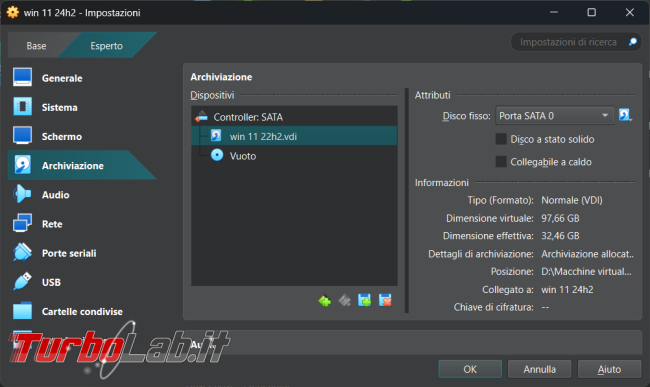This screenshot has width=650, height=387.
Task: Click the Annulla button
Action: [540, 369]
